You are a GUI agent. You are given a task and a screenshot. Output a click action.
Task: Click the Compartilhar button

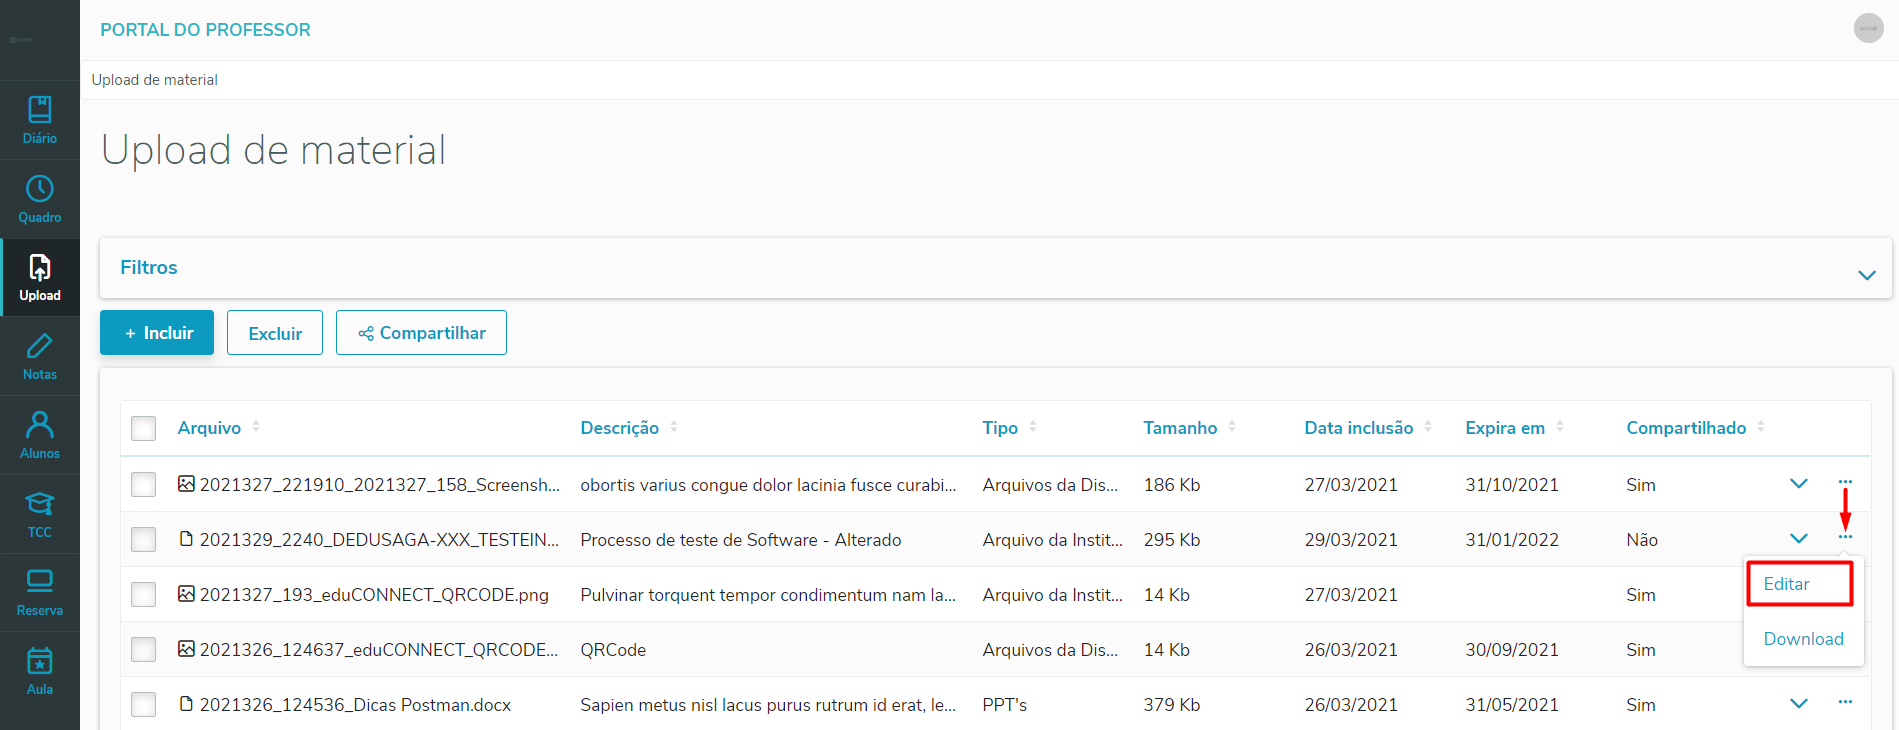click(421, 333)
